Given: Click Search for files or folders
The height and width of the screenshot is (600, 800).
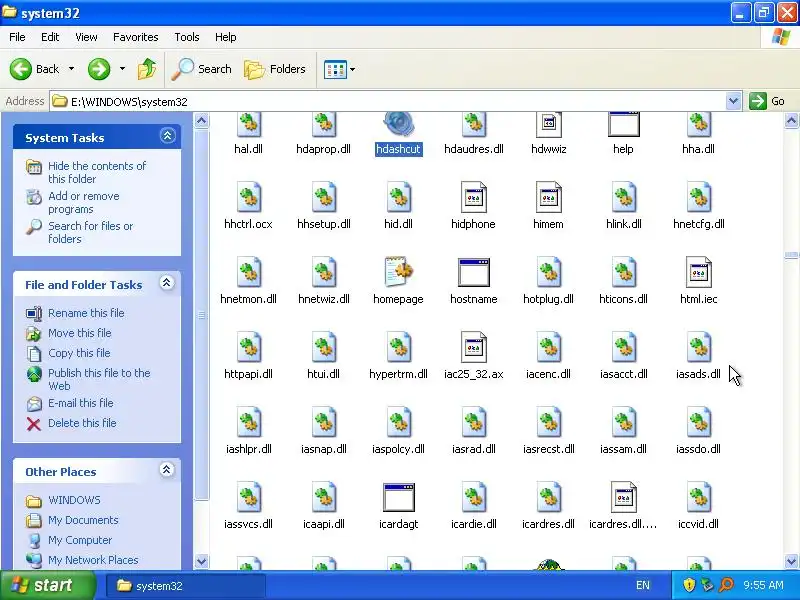Looking at the screenshot, I should [x=90, y=232].
